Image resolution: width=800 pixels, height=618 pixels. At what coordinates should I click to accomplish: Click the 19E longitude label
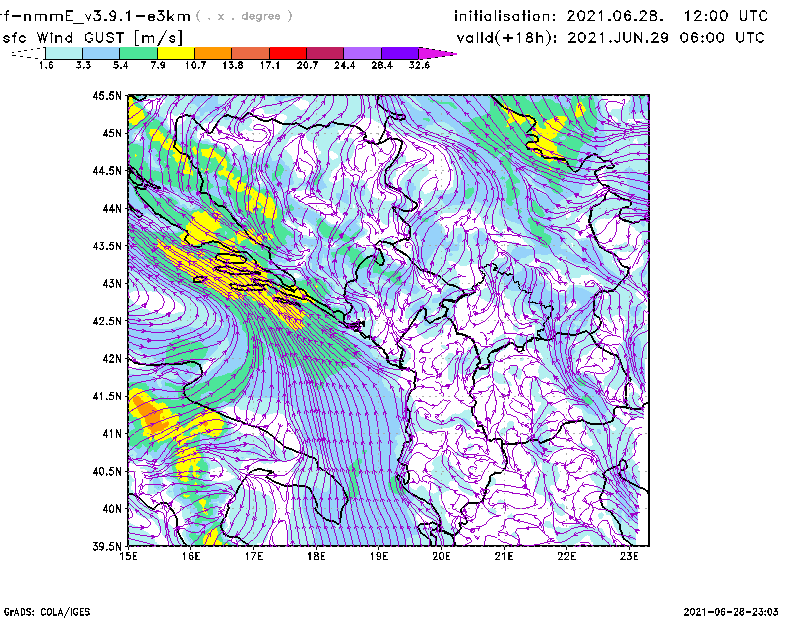[379, 556]
